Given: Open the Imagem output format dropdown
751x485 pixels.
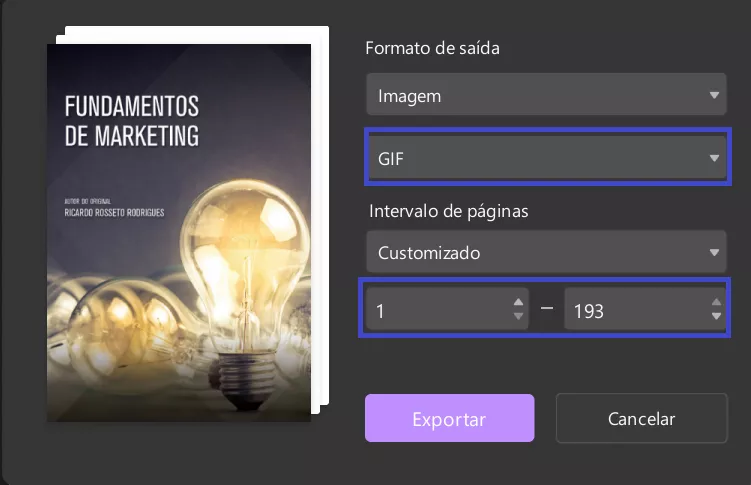Looking at the screenshot, I should click(546, 94).
